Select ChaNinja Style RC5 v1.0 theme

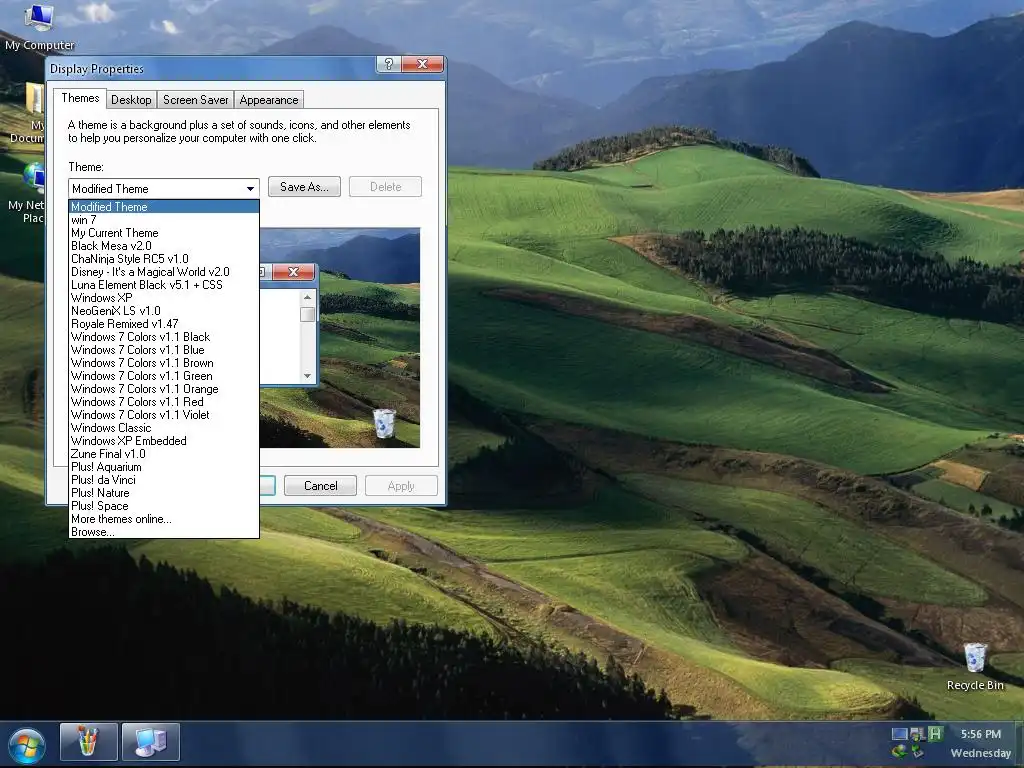point(164,259)
